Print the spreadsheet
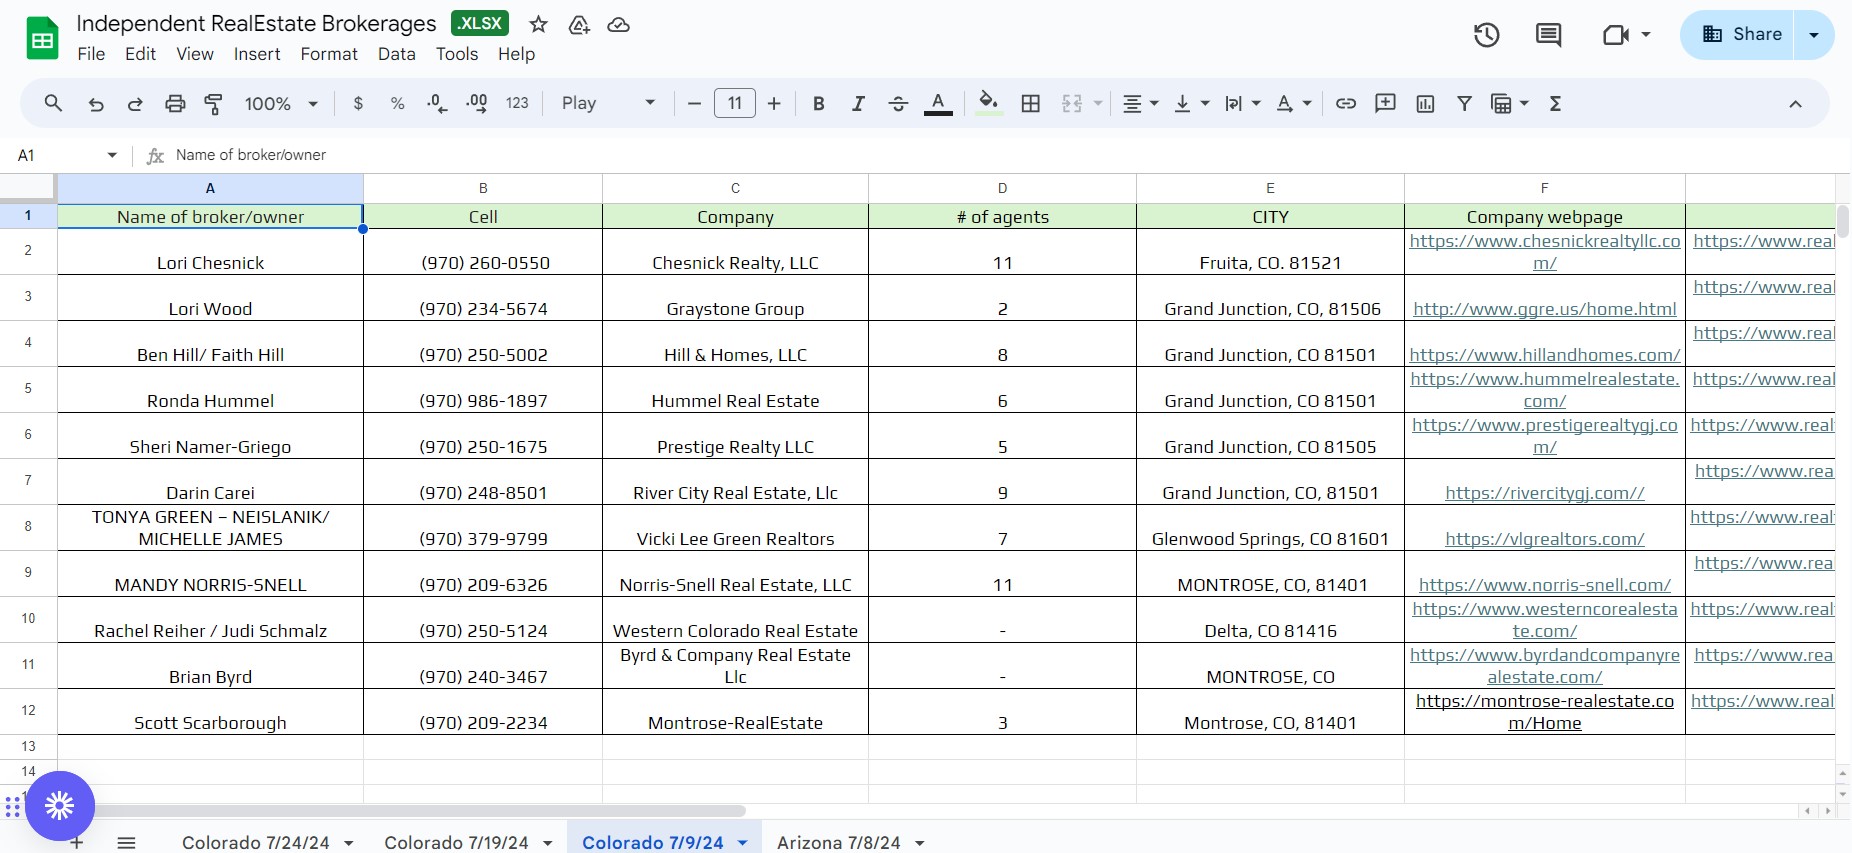The height and width of the screenshot is (853, 1852). tap(175, 103)
